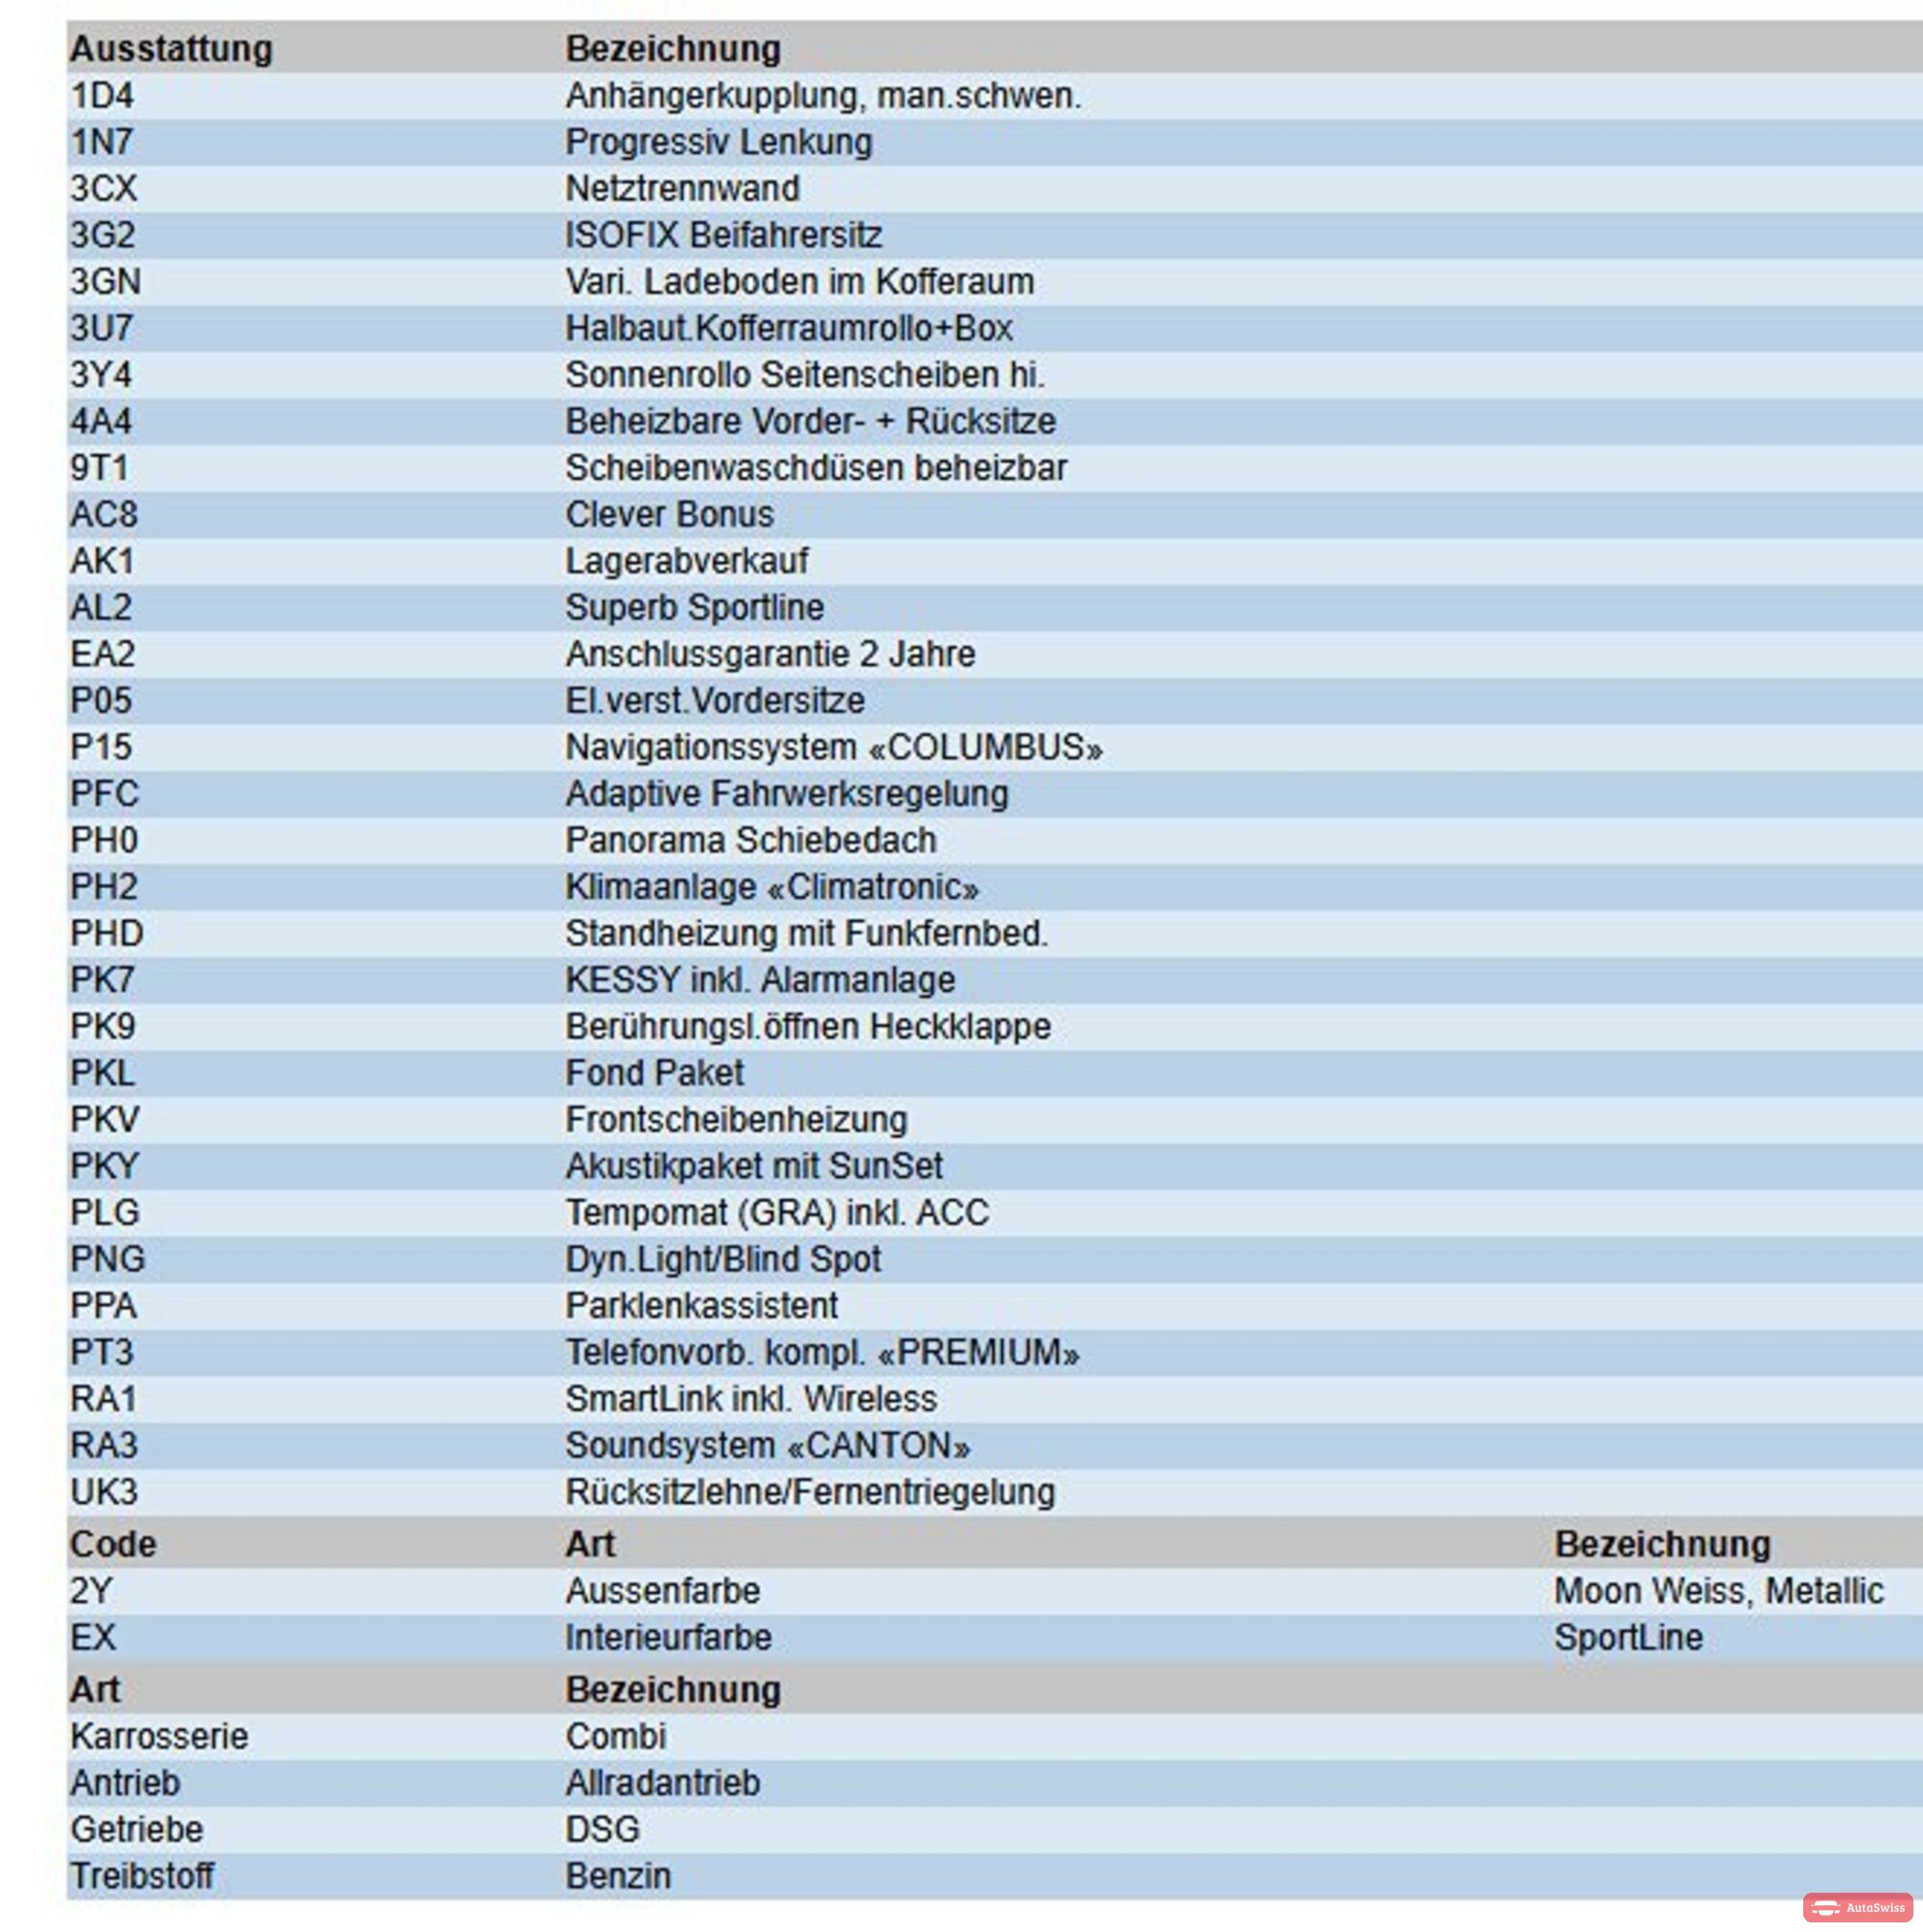Select the "Benzin" fuel value
This screenshot has width=1923, height=1932.
[618, 1875]
